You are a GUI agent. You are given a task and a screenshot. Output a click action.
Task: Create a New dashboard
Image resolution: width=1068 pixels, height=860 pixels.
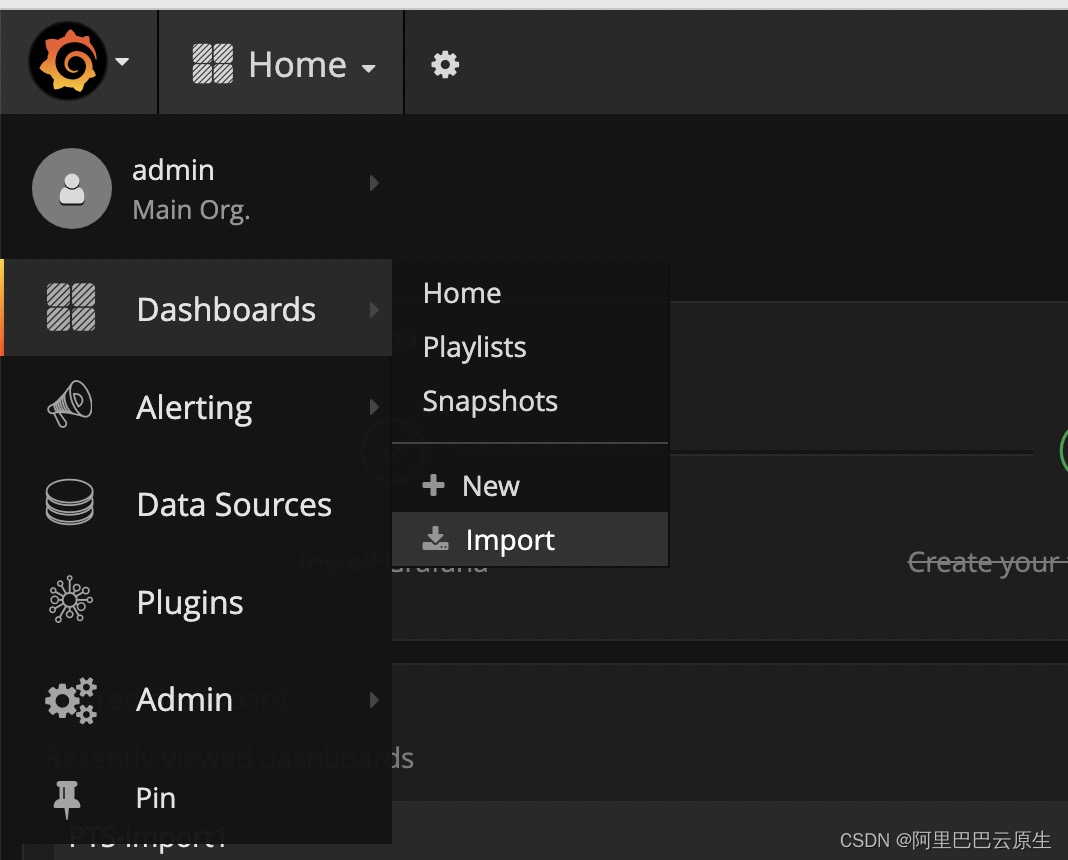click(x=530, y=485)
